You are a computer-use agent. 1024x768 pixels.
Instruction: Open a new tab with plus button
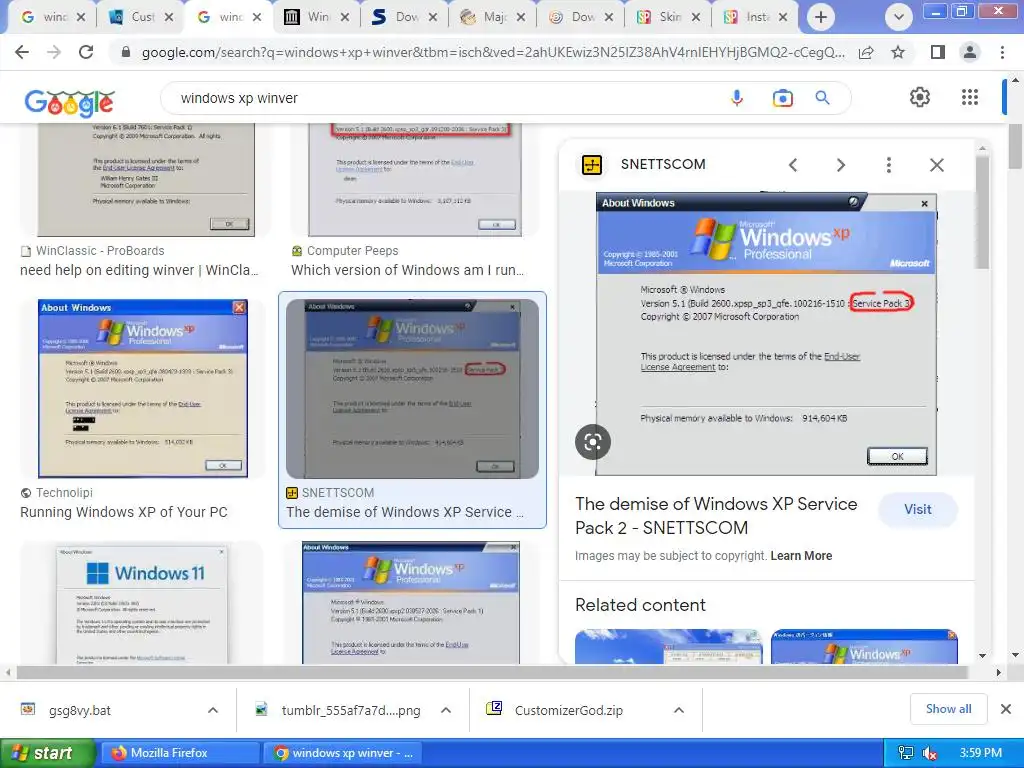point(821,17)
